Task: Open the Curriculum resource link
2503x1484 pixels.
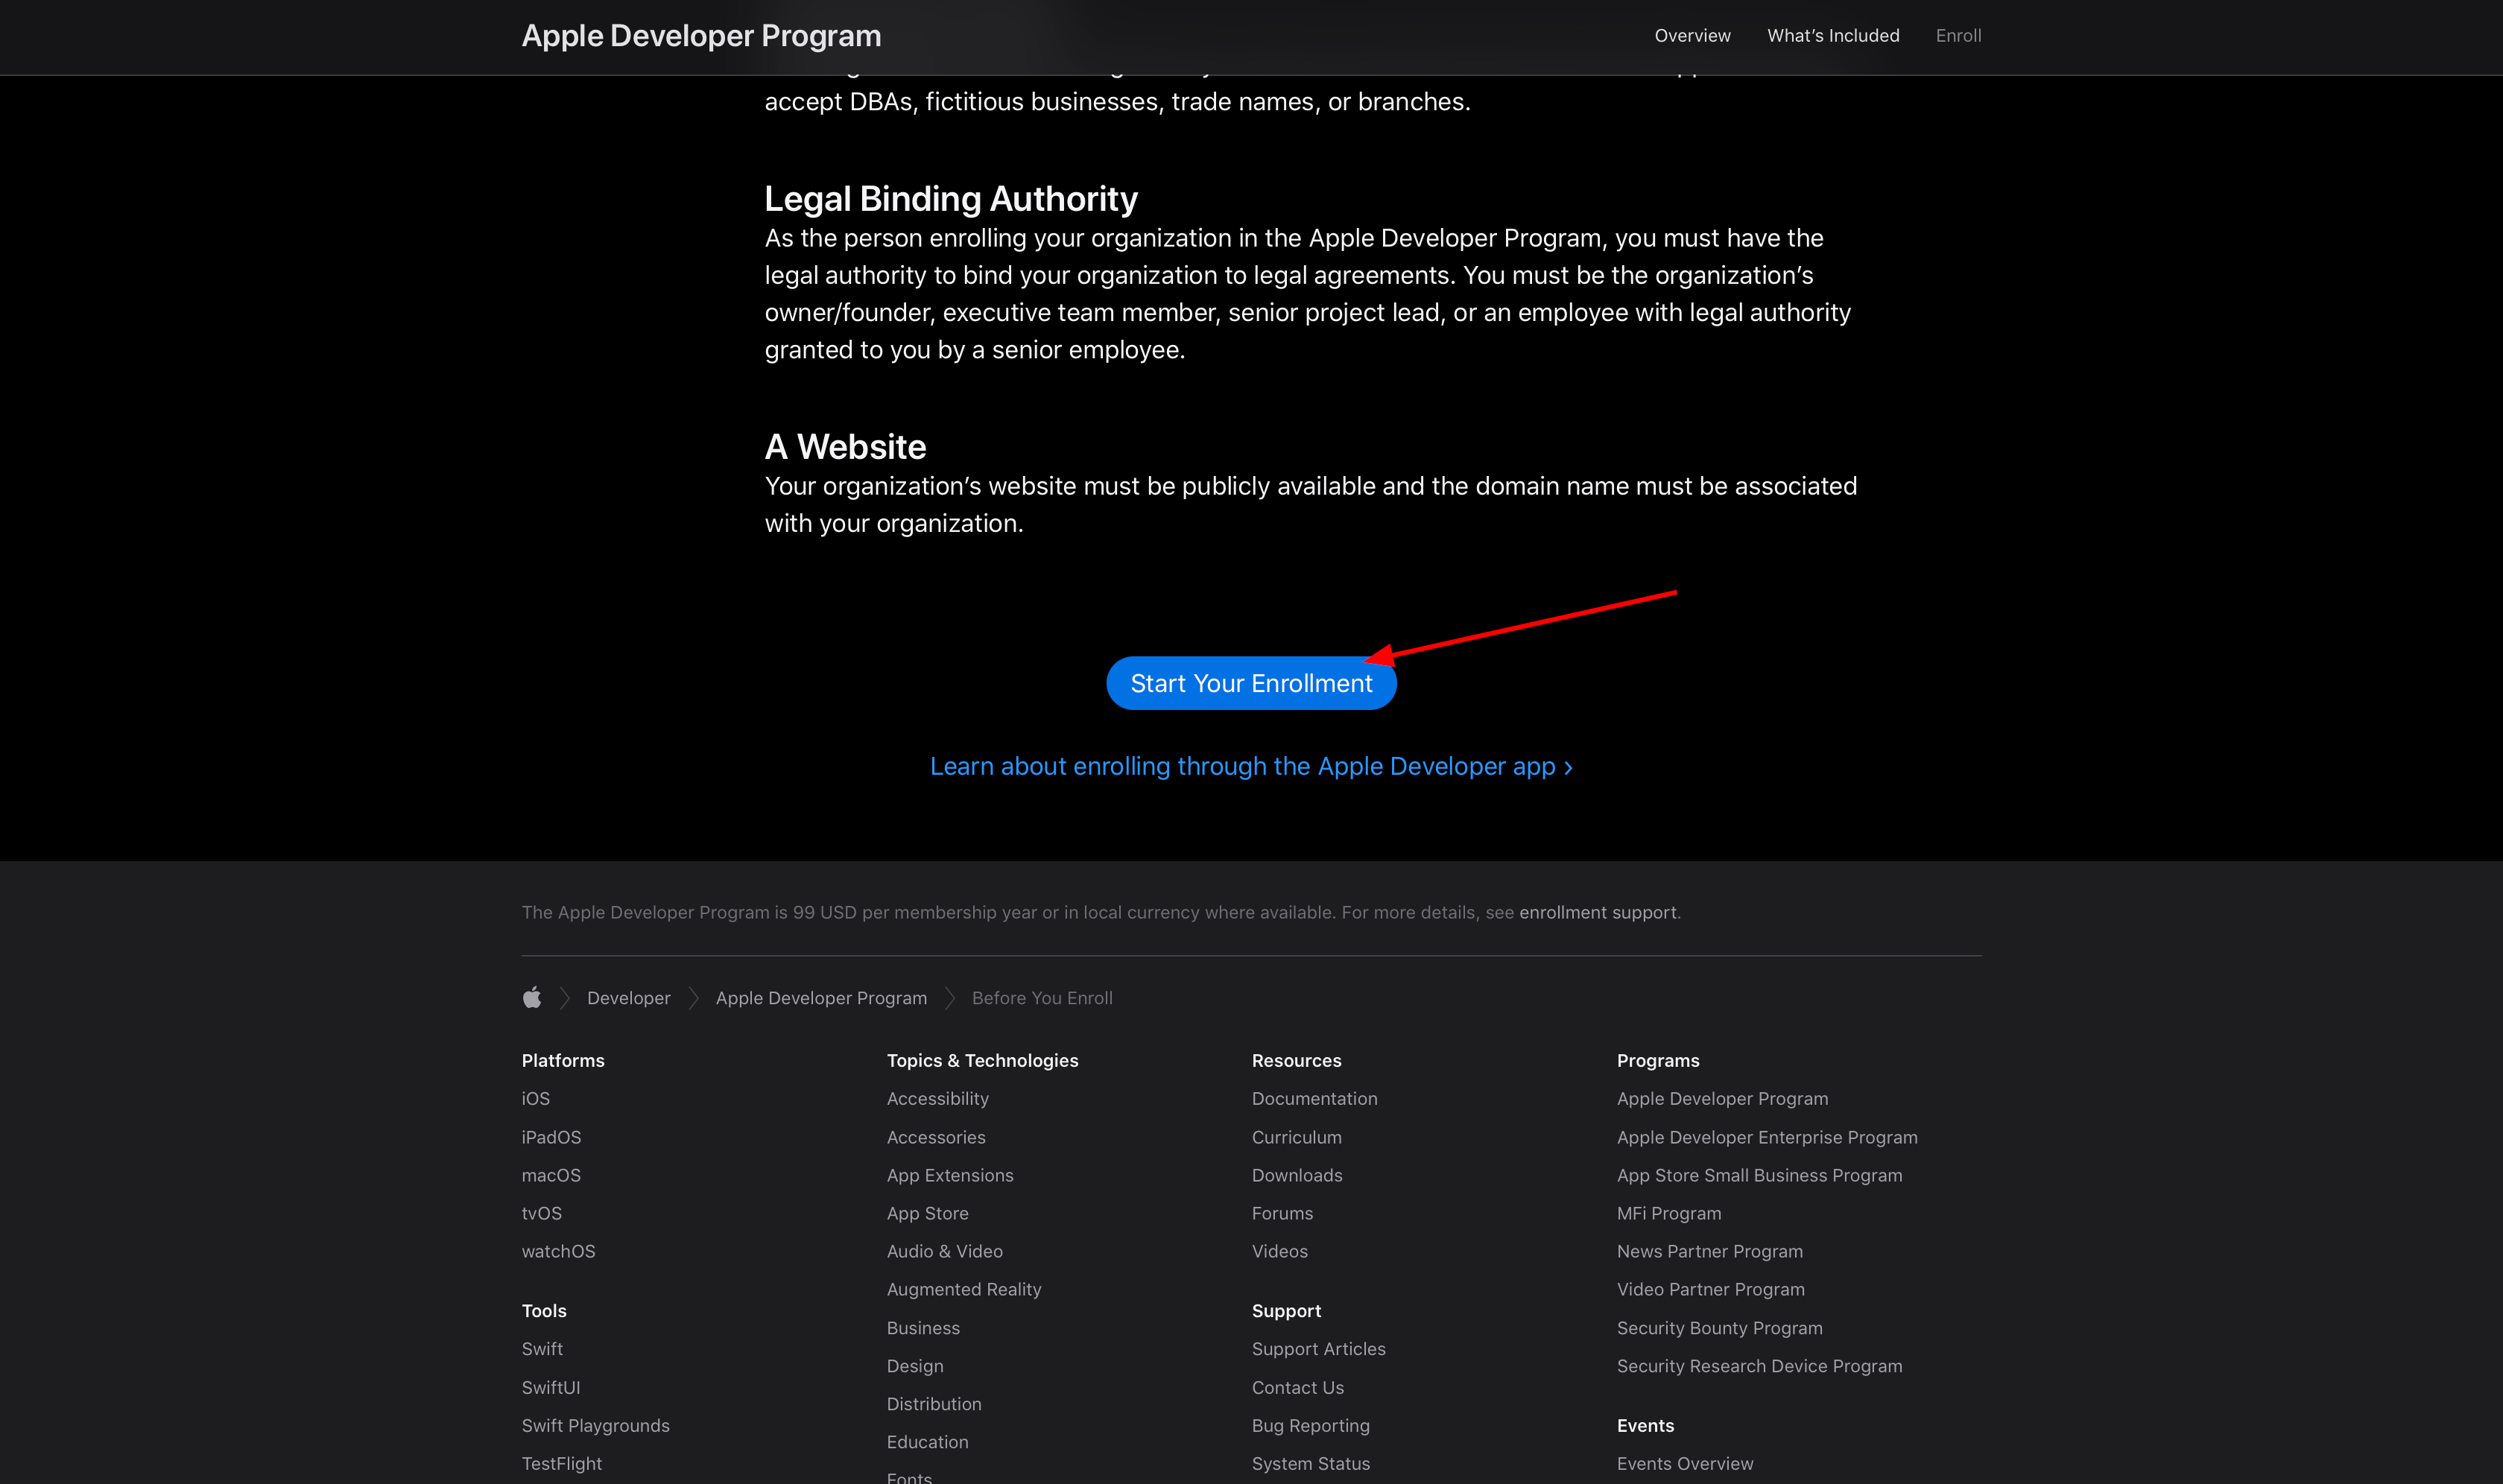Action: pyautogui.click(x=1296, y=1137)
